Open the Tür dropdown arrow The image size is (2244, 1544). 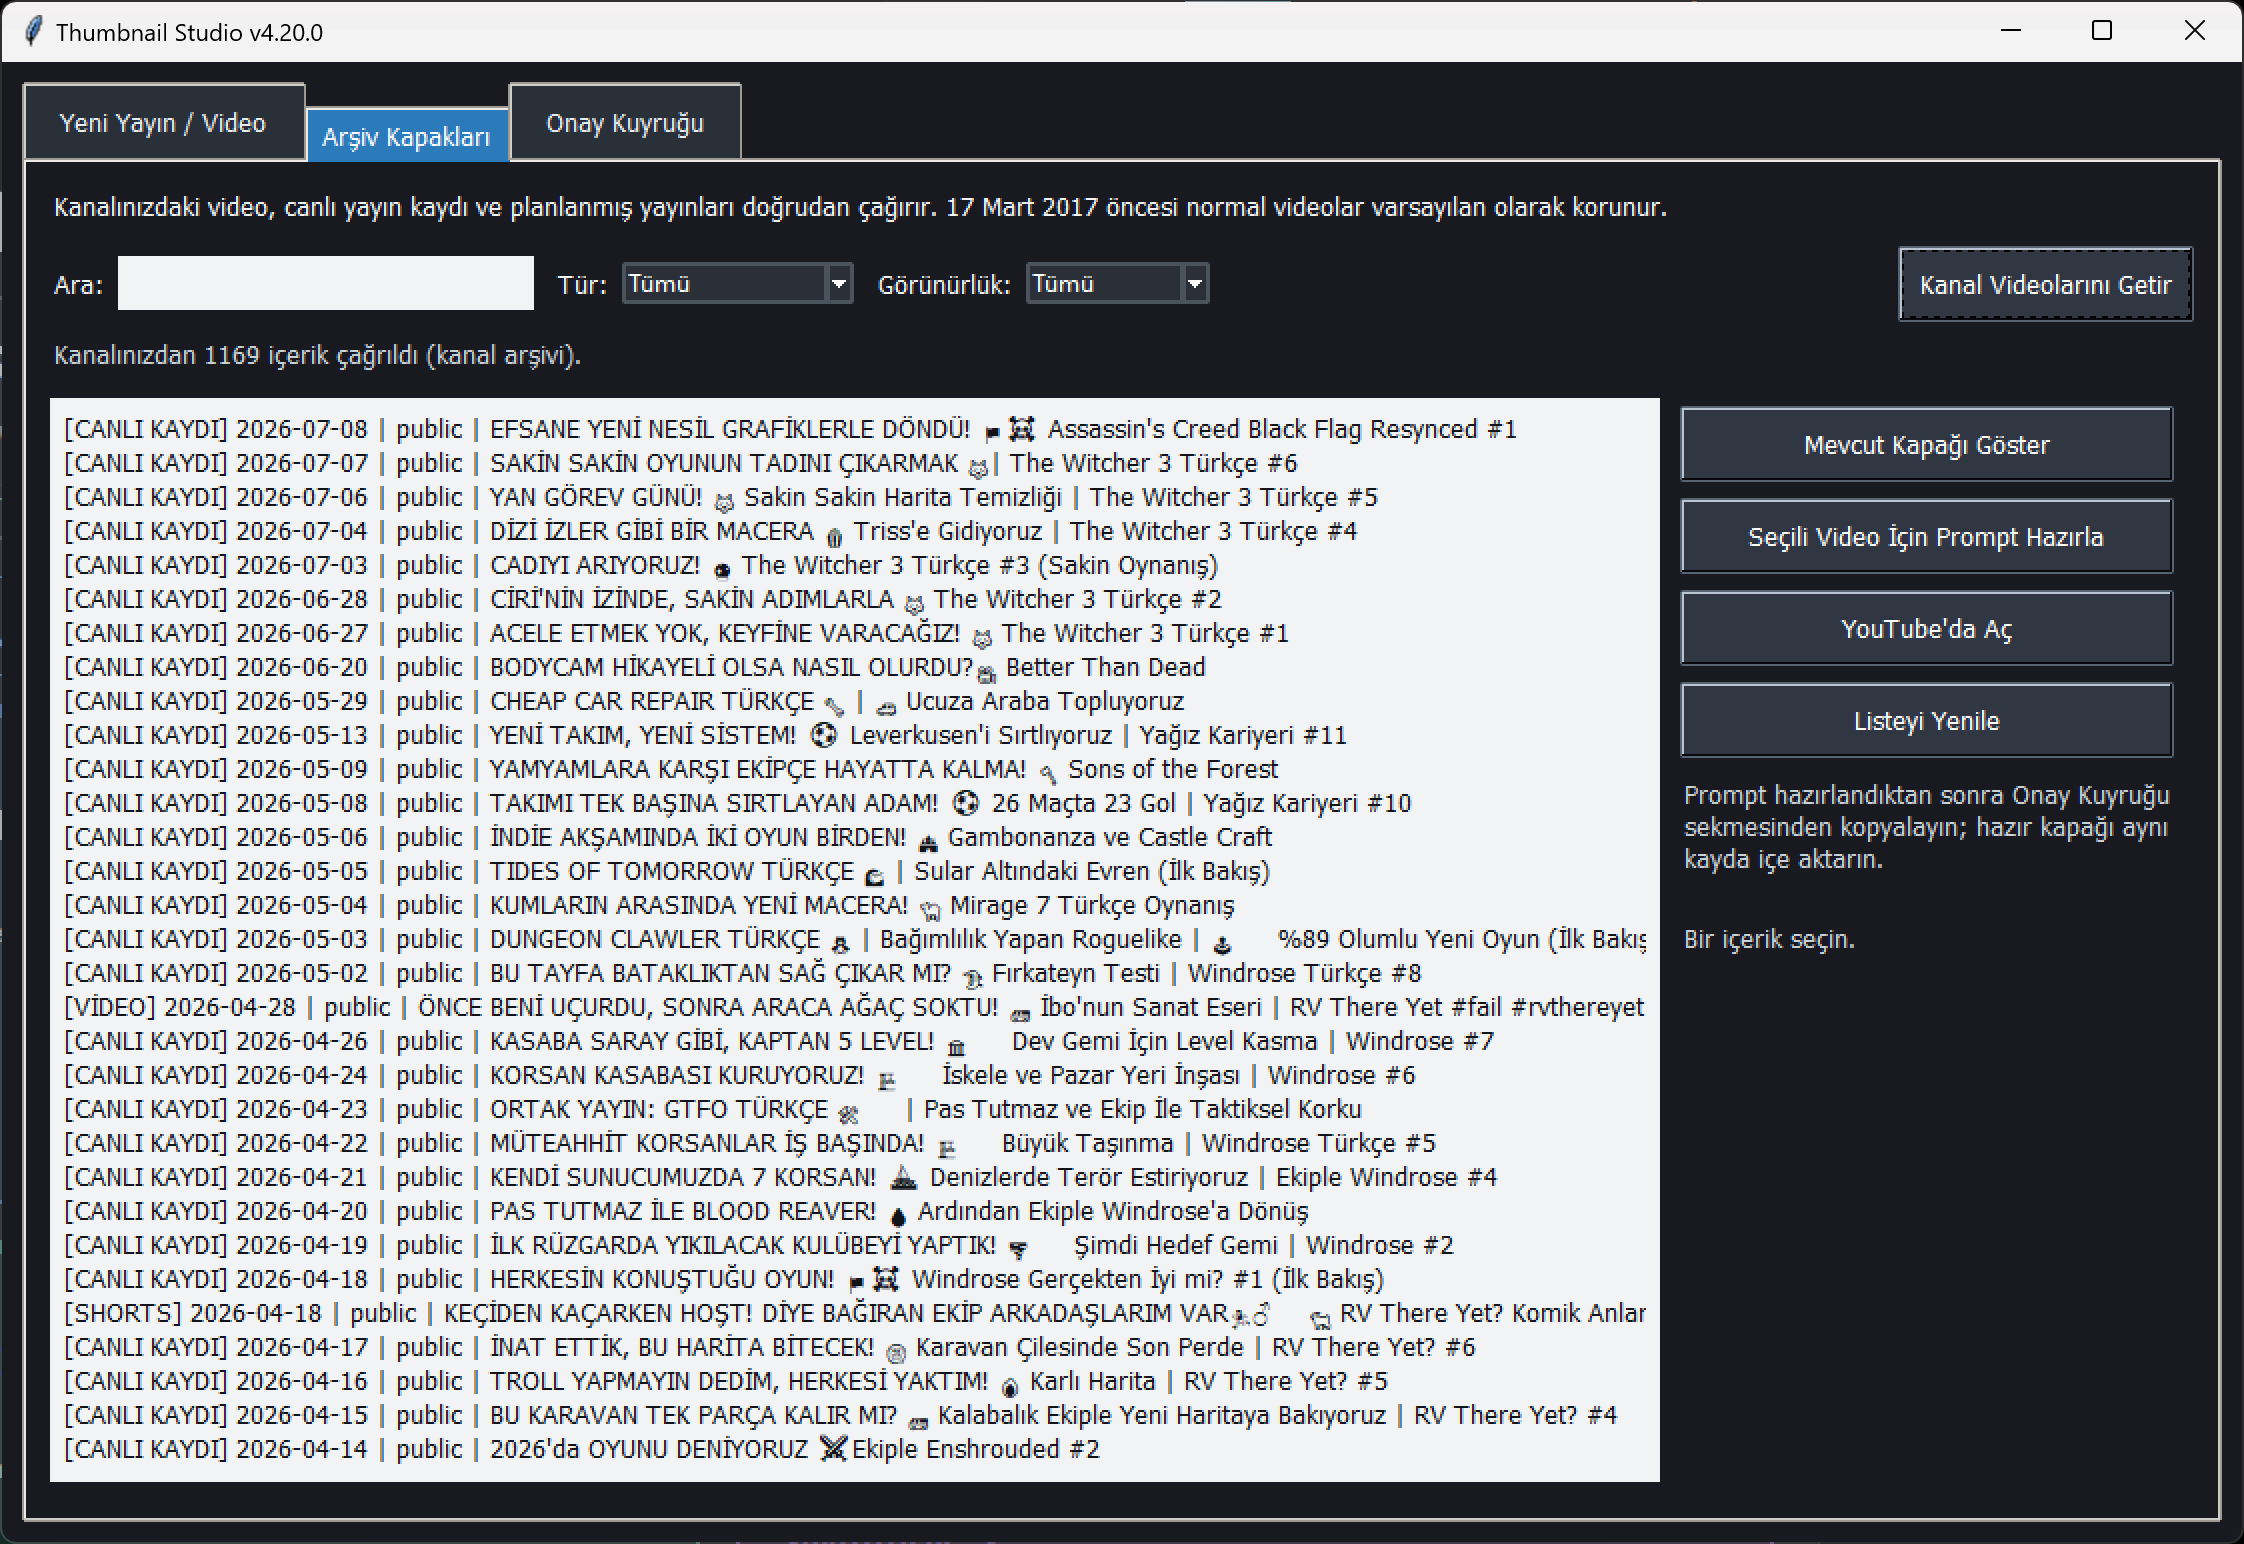tap(840, 284)
